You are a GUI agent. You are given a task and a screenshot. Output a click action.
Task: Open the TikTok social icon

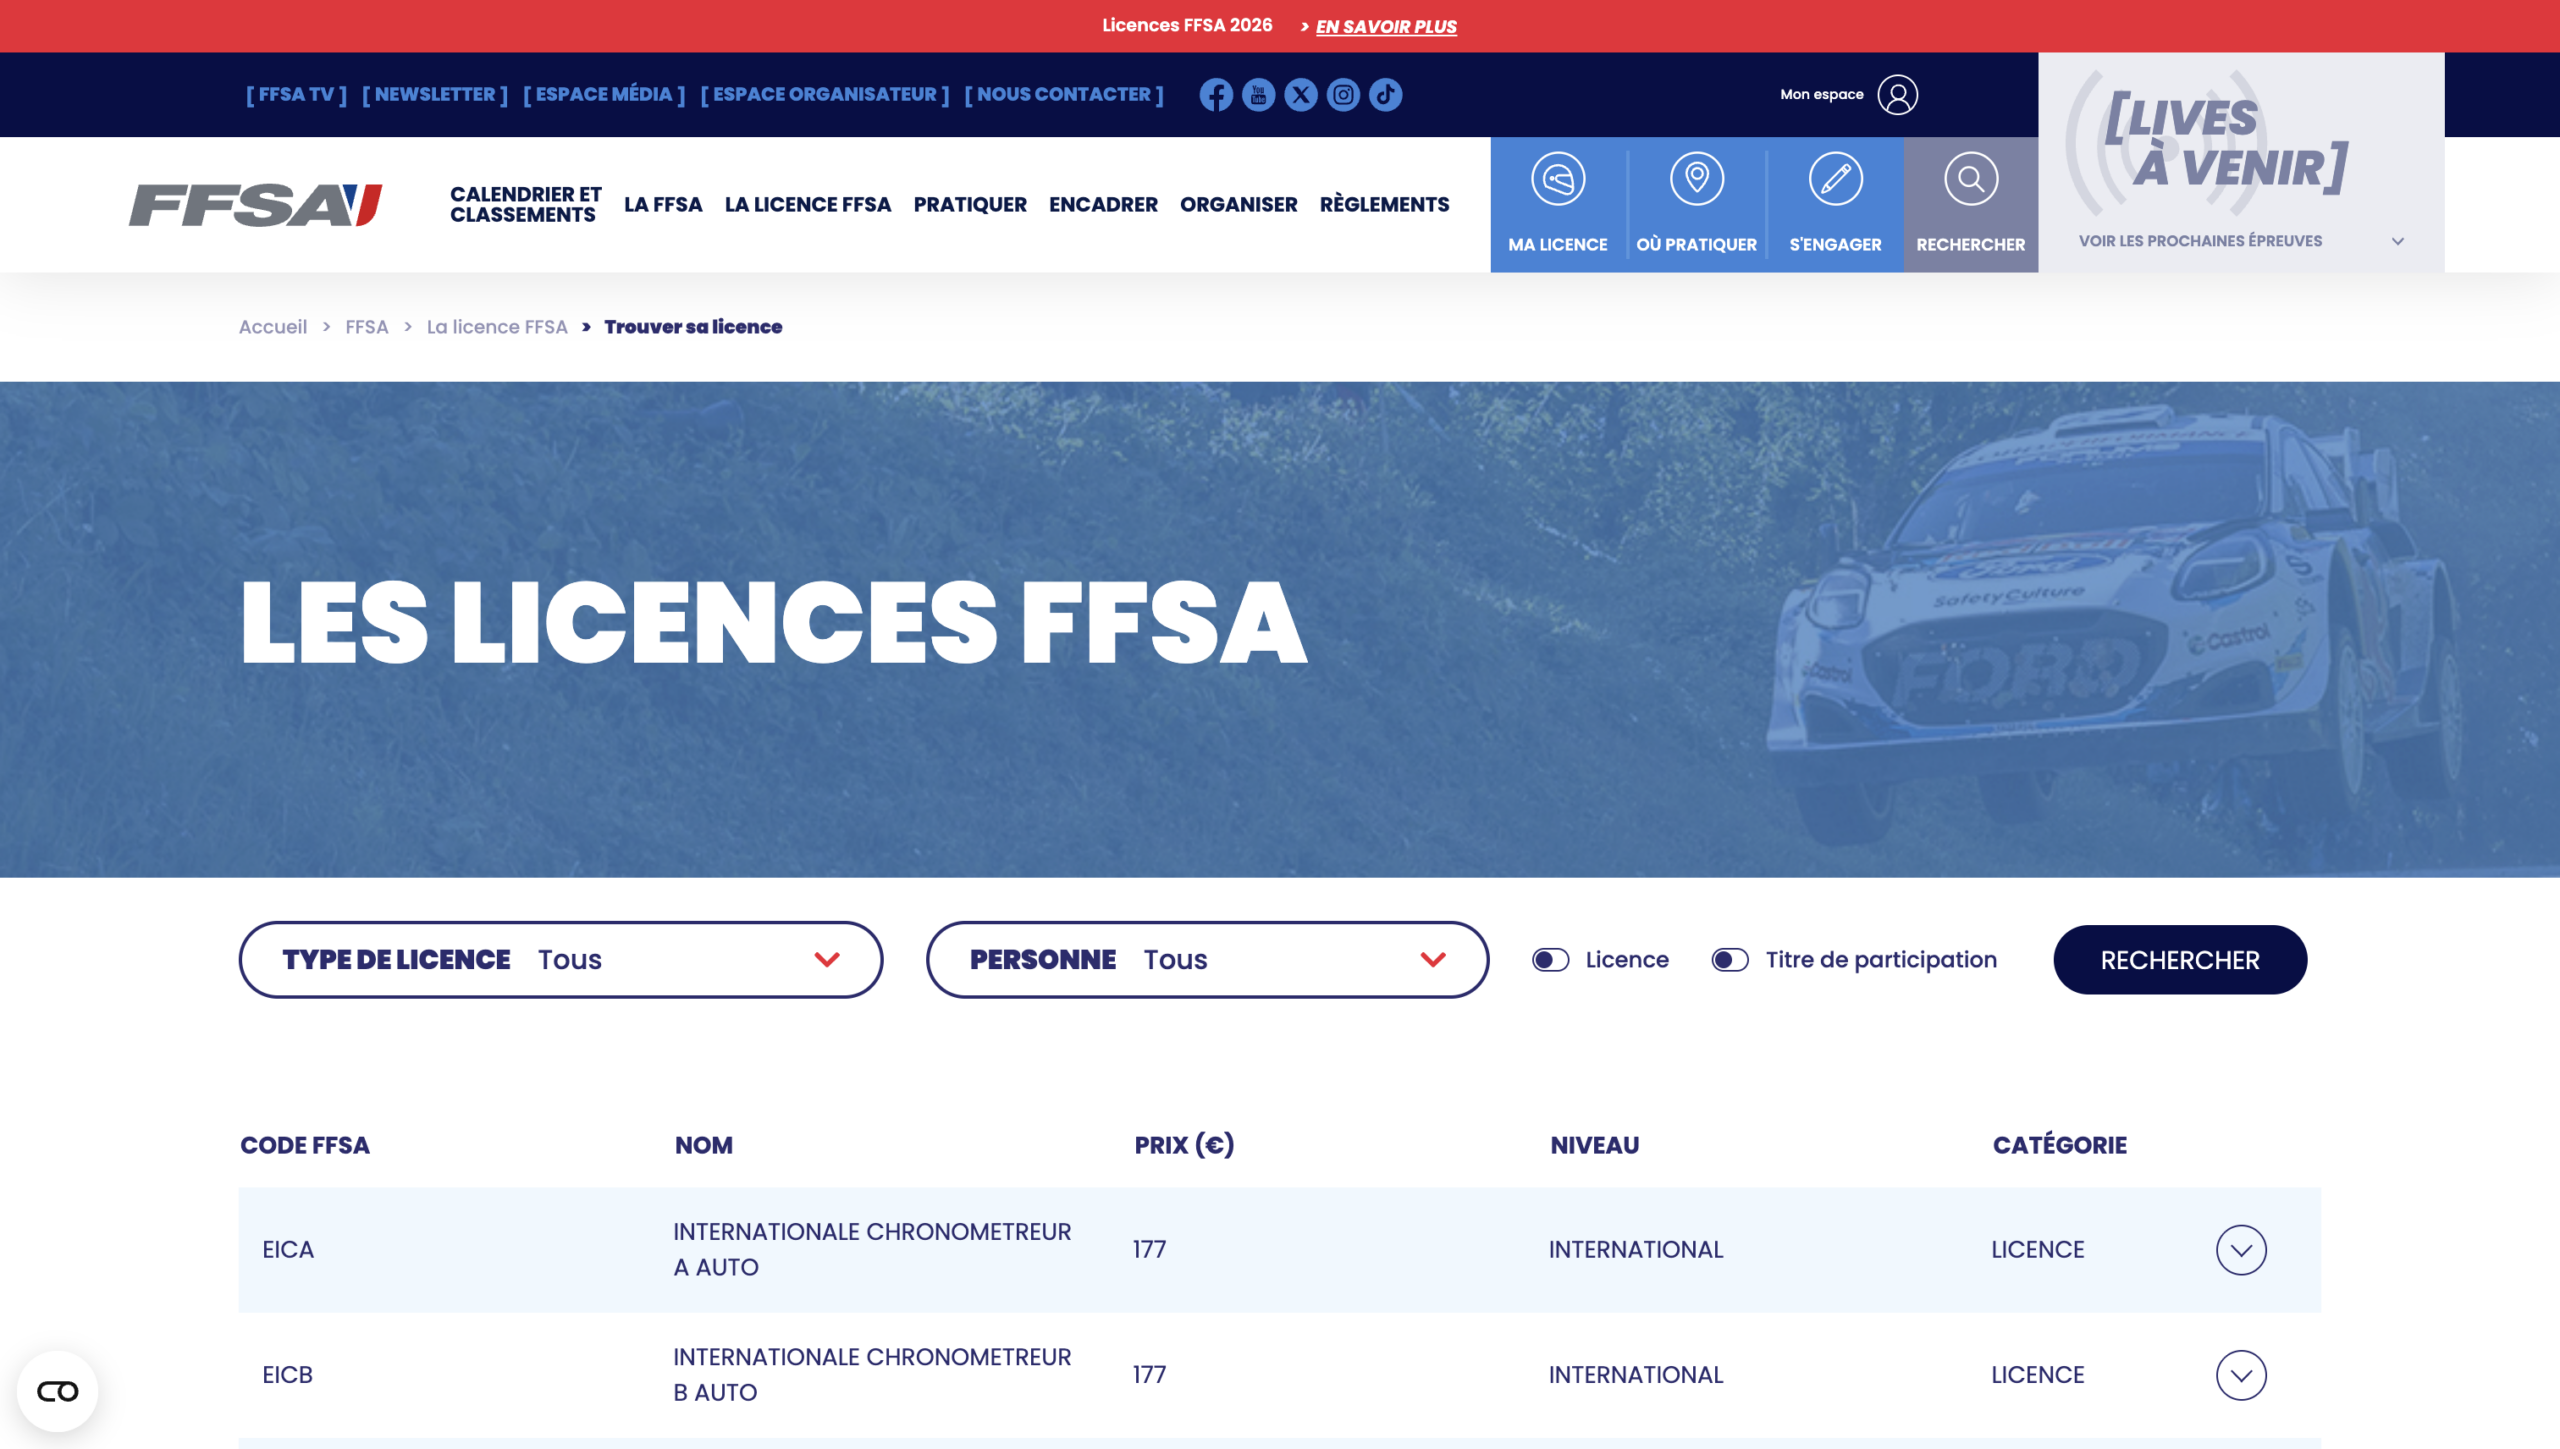click(1385, 95)
